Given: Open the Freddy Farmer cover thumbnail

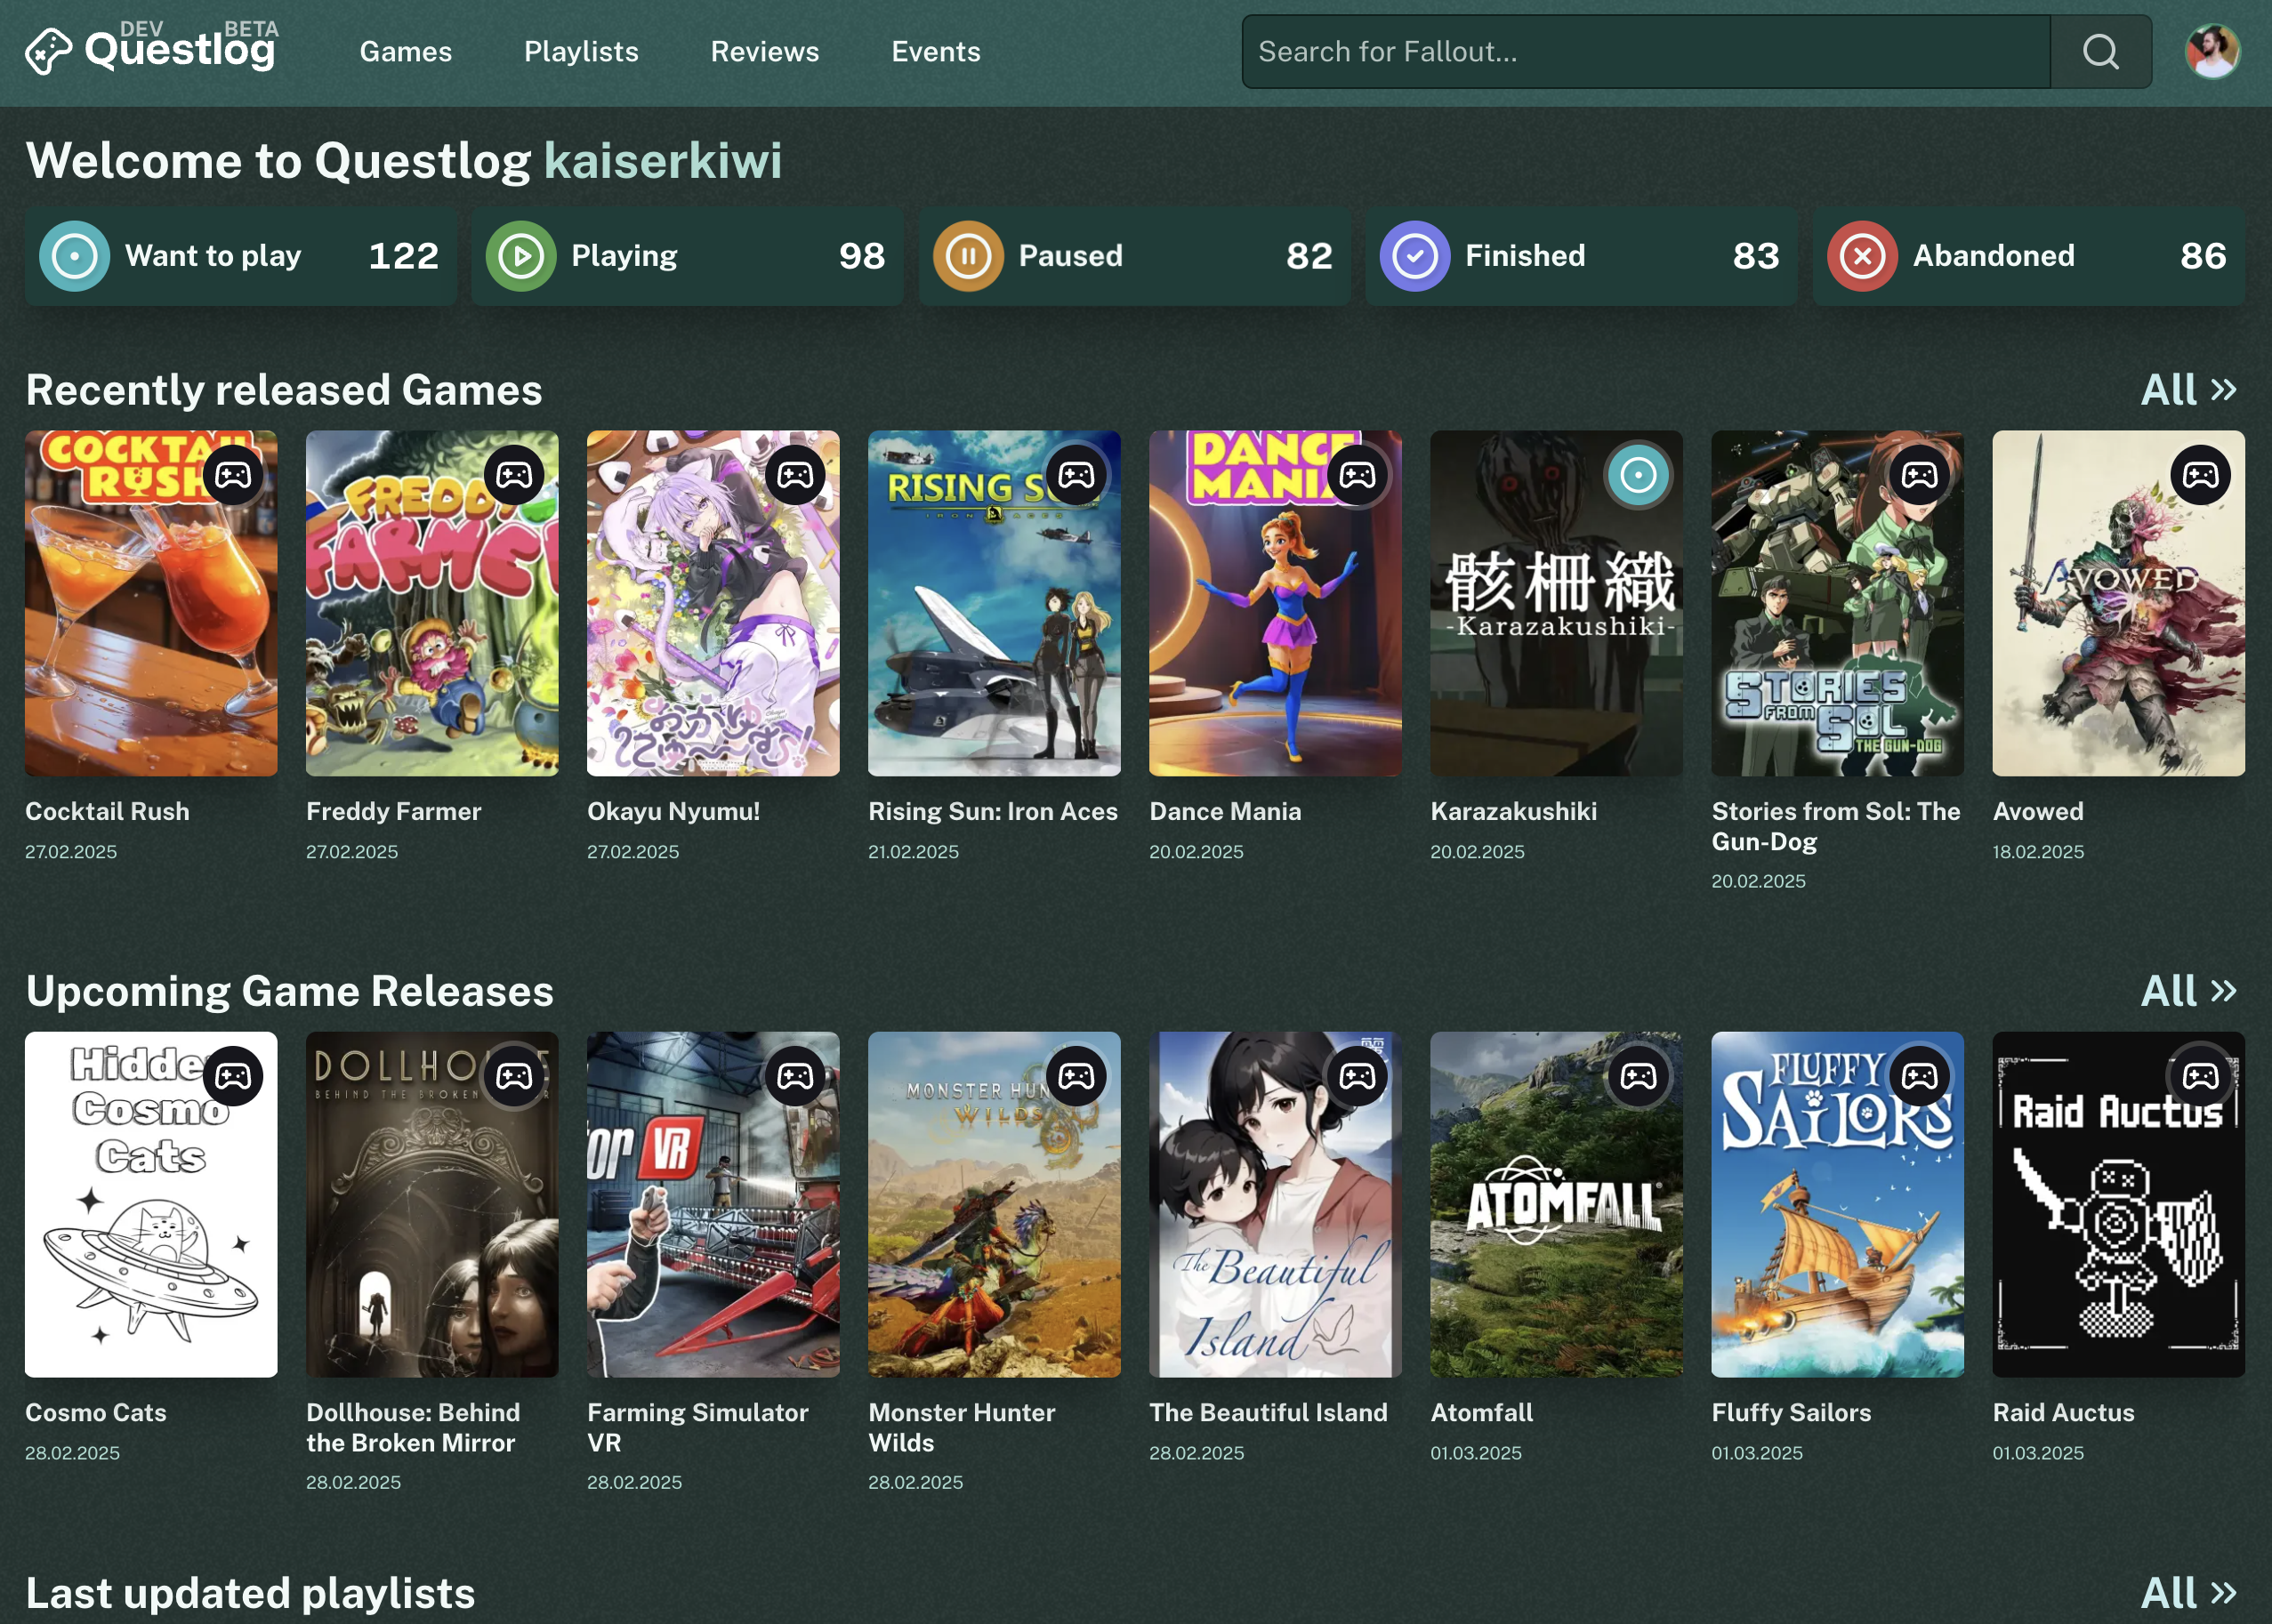Looking at the screenshot, I should coord(432,603).
